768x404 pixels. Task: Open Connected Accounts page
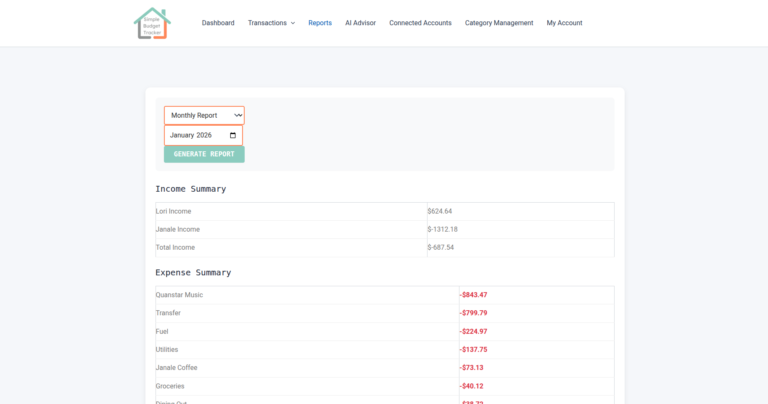[x=420, y=23]
